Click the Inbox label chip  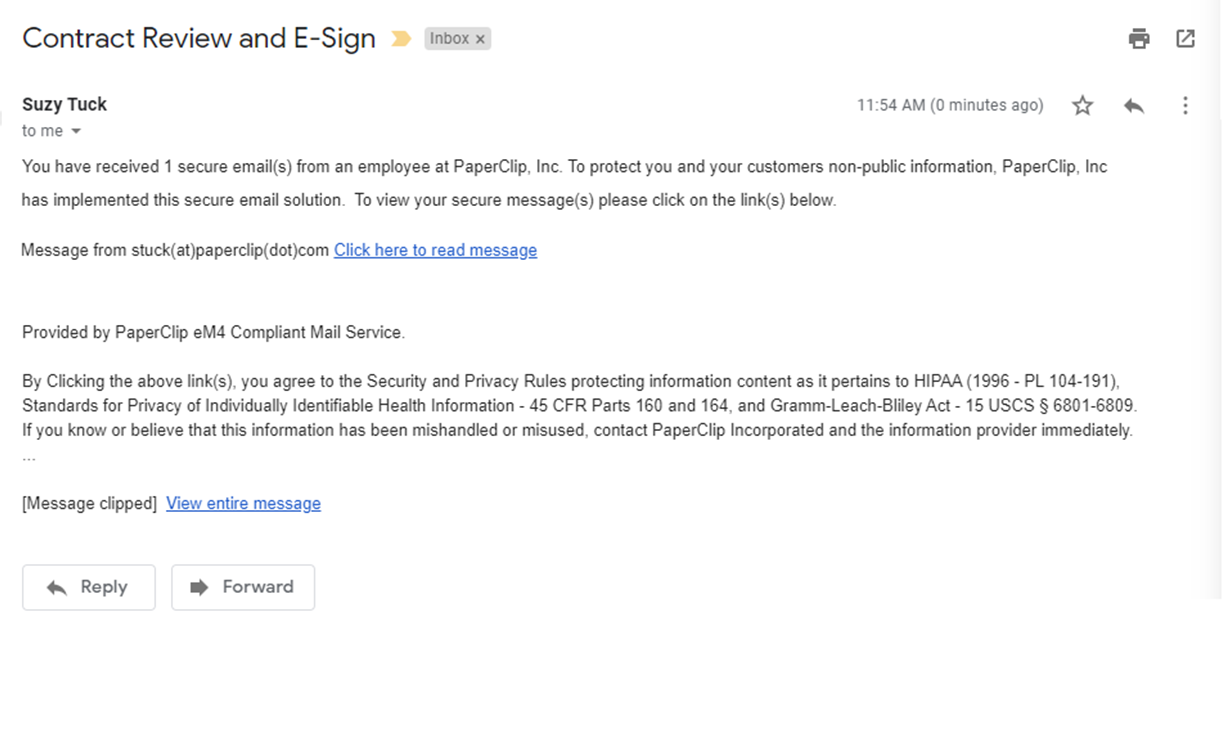pyautogui.click(x=449, y=39)
